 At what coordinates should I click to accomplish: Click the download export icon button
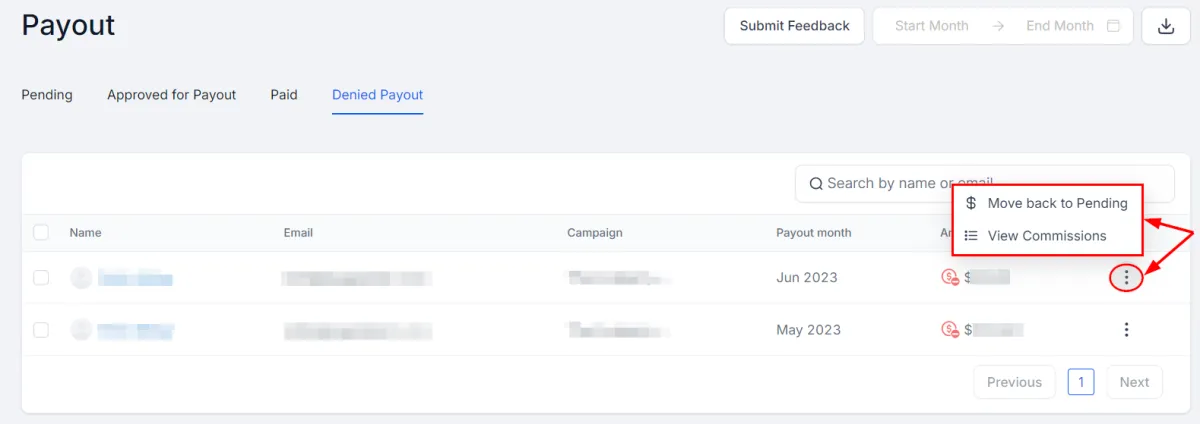click(1166, 26)
